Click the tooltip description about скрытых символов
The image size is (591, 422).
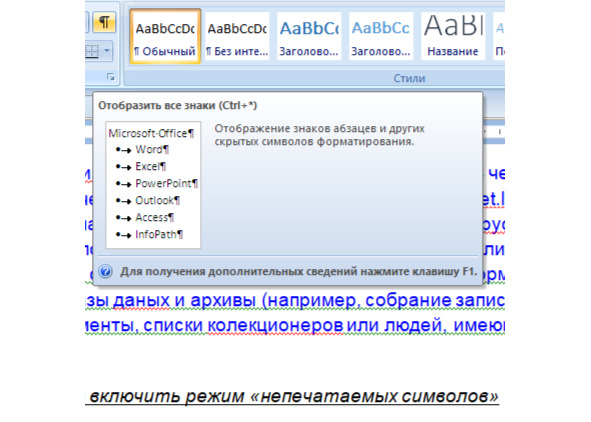pyautogui.click(x=319, y=135)
